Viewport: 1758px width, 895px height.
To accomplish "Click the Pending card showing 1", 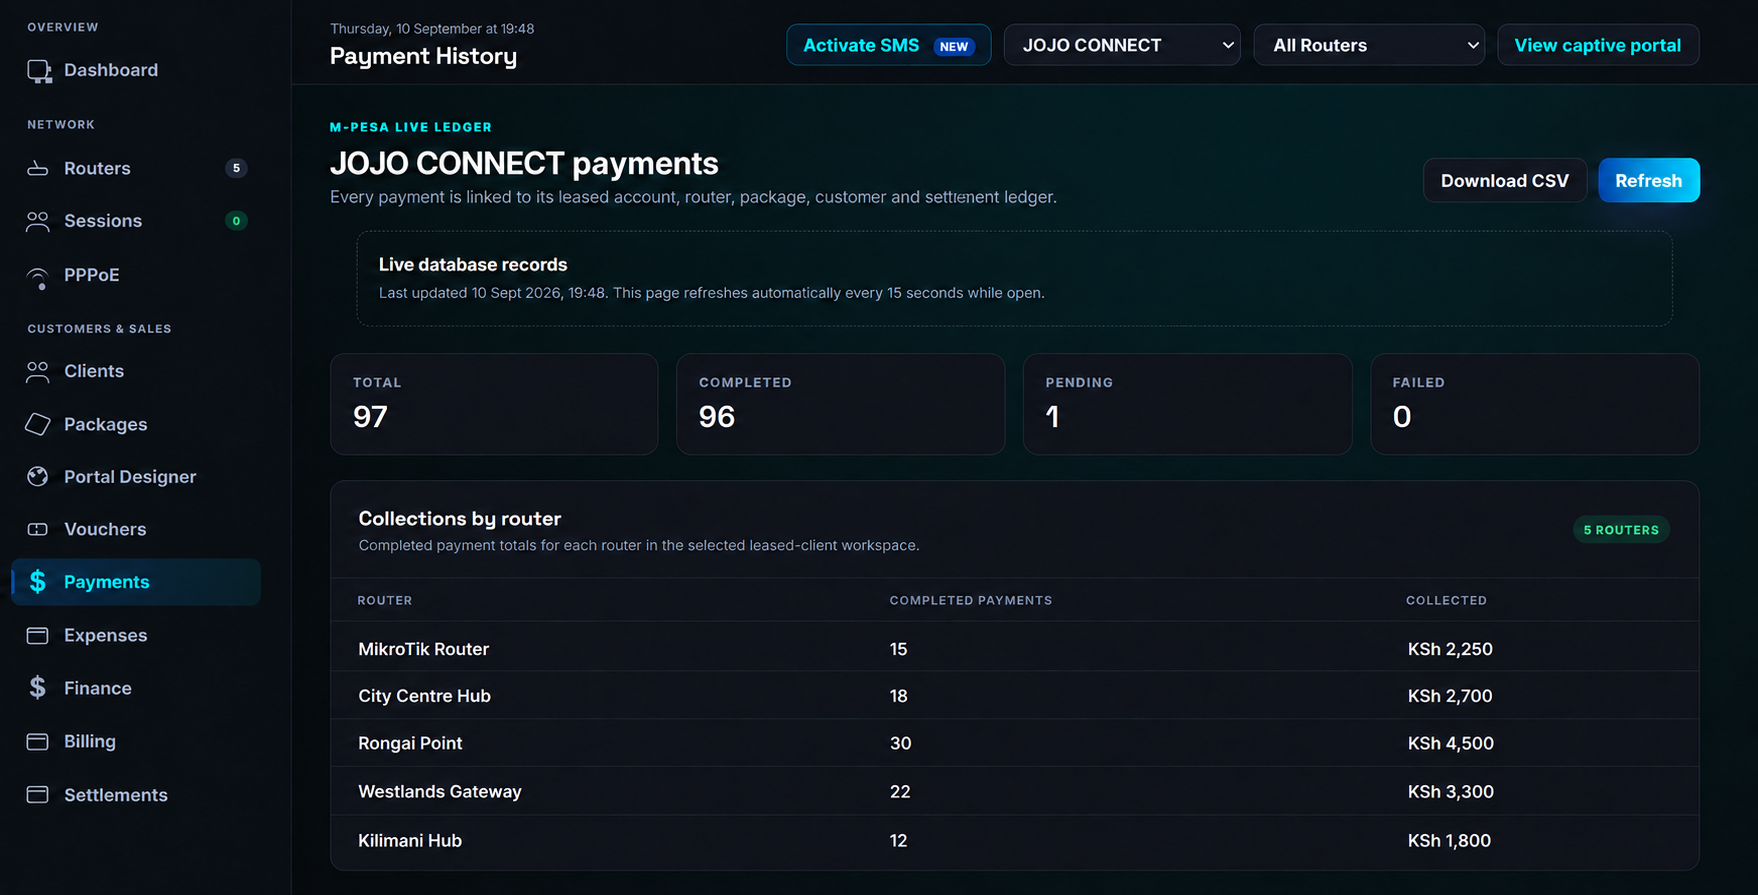I will coord(1187,404).
